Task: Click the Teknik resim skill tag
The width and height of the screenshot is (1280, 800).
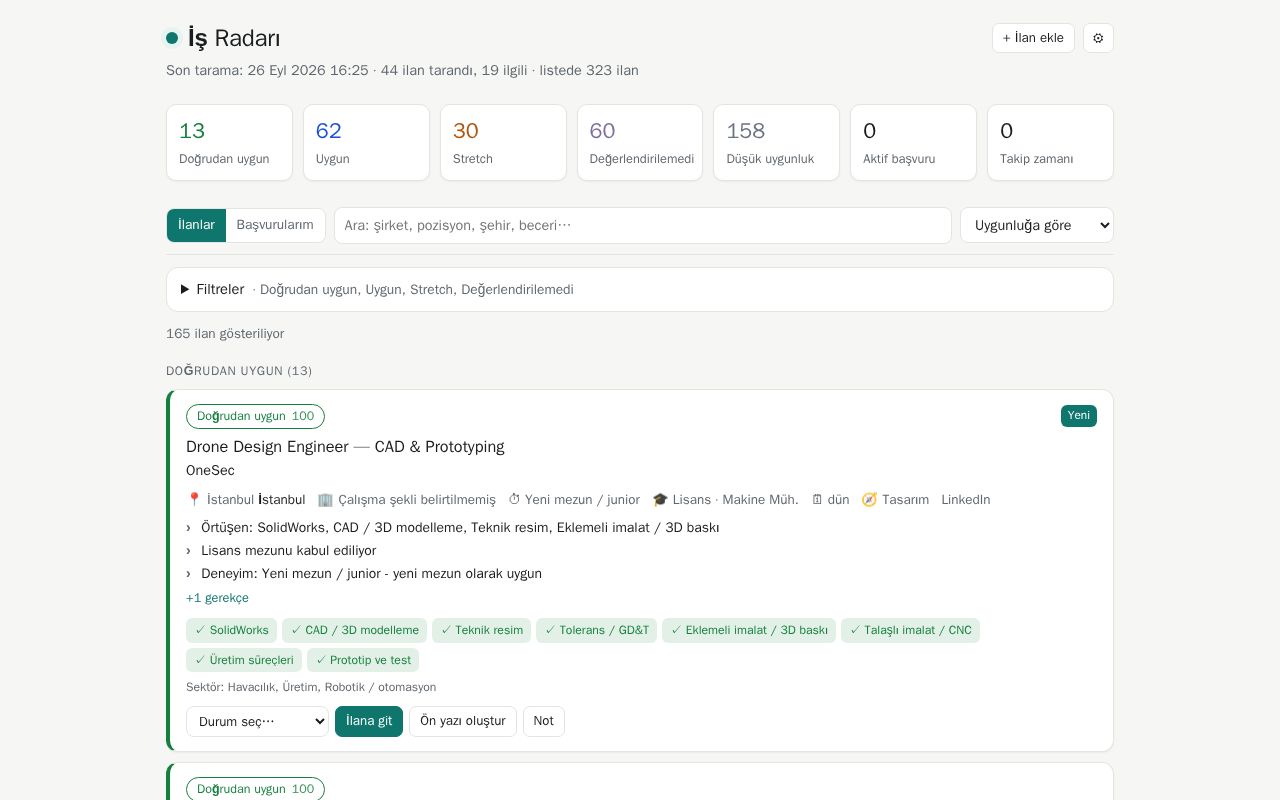Action: 481,630
